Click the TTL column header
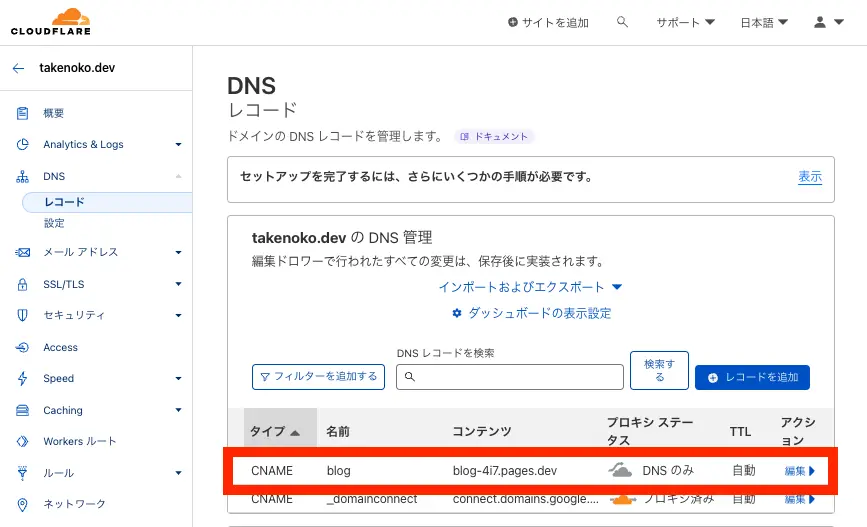Viewport: 867px width, 527px height. click(x=740, y=431)
